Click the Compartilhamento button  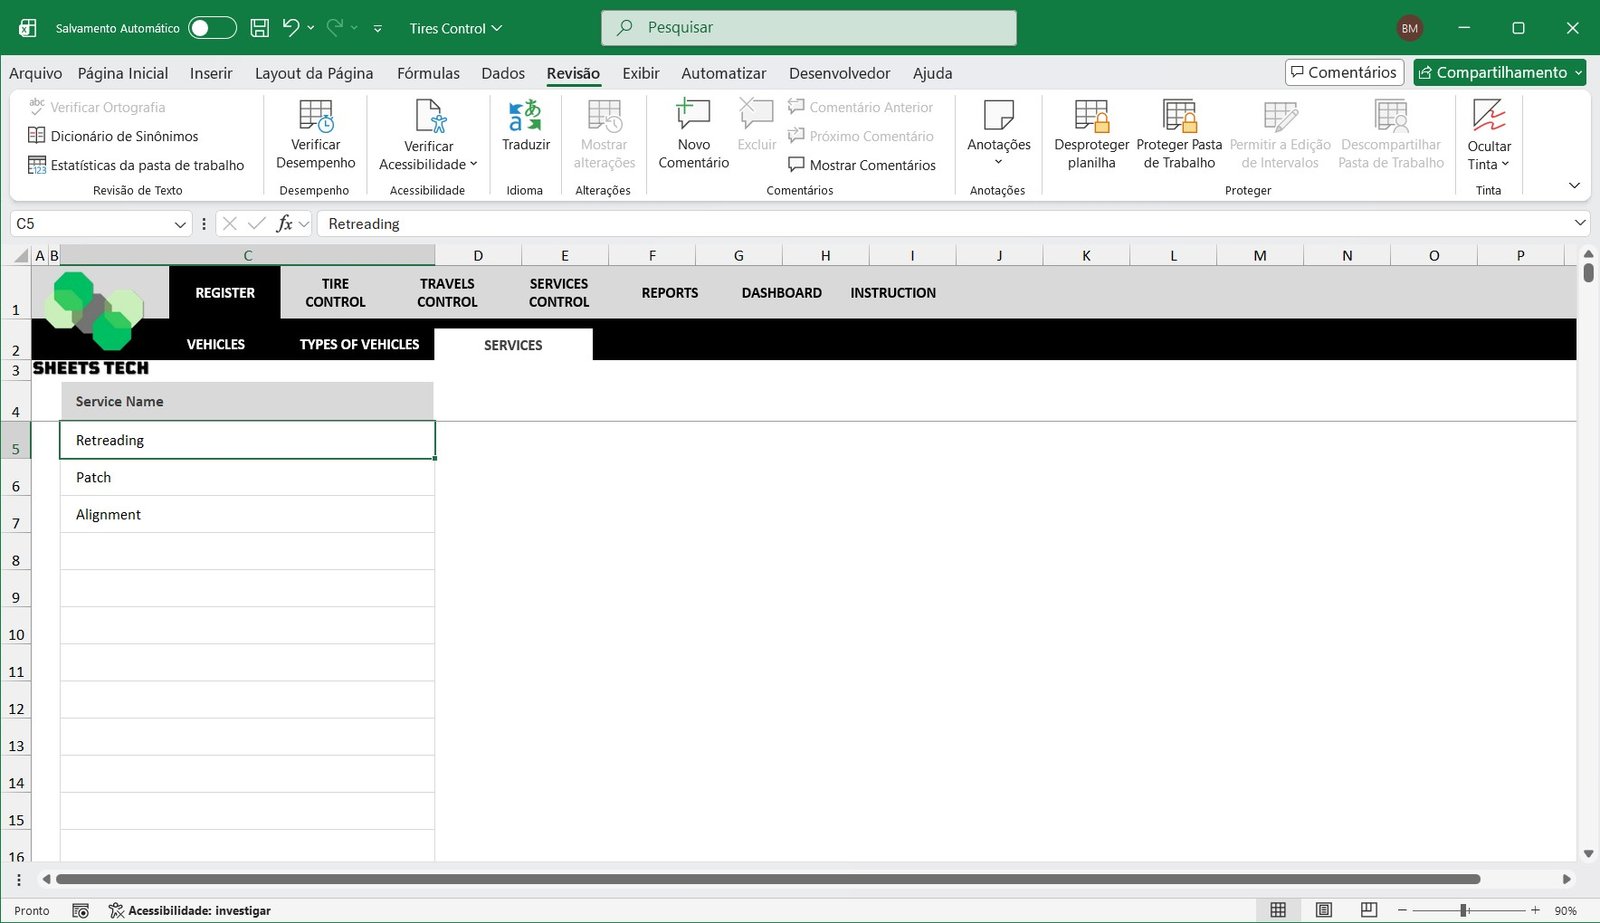[1500, 72]
